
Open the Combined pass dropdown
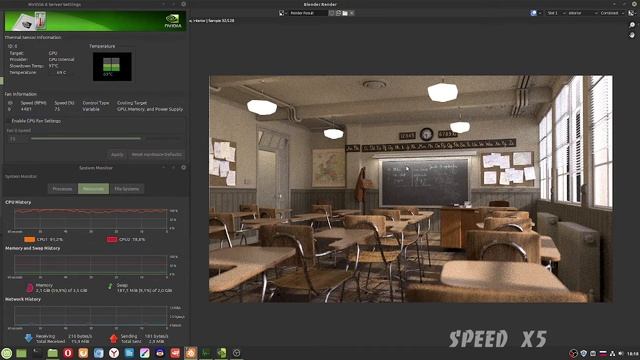[612, 13]
